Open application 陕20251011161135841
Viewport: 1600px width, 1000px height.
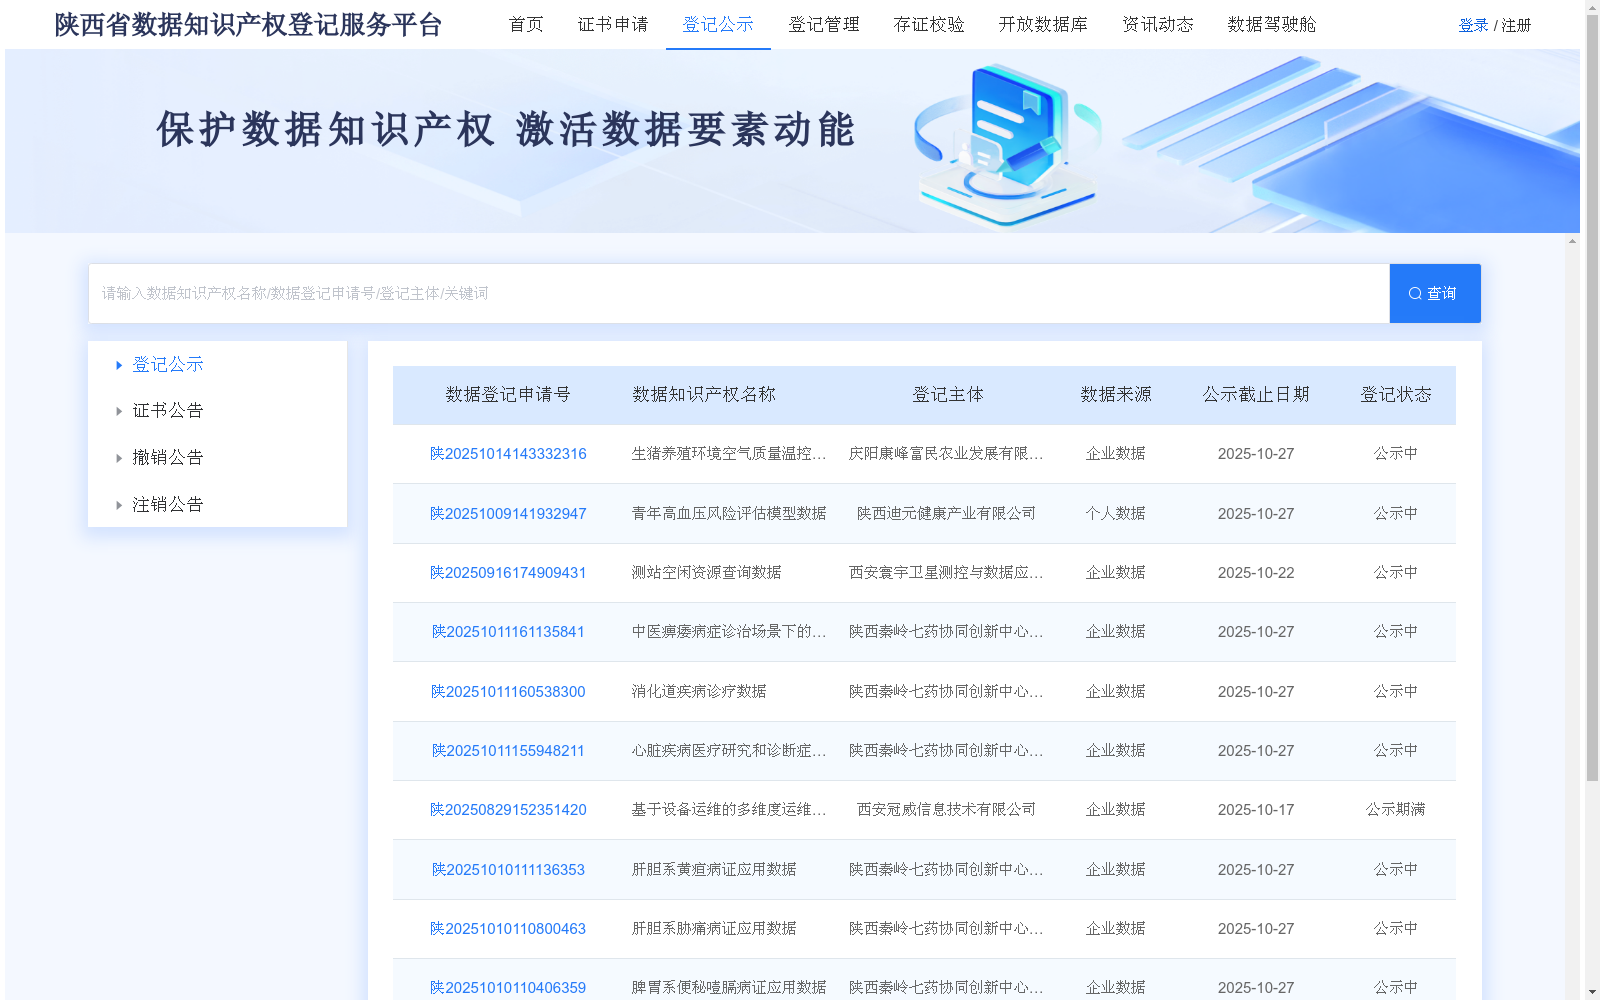(x=508, y=632)
